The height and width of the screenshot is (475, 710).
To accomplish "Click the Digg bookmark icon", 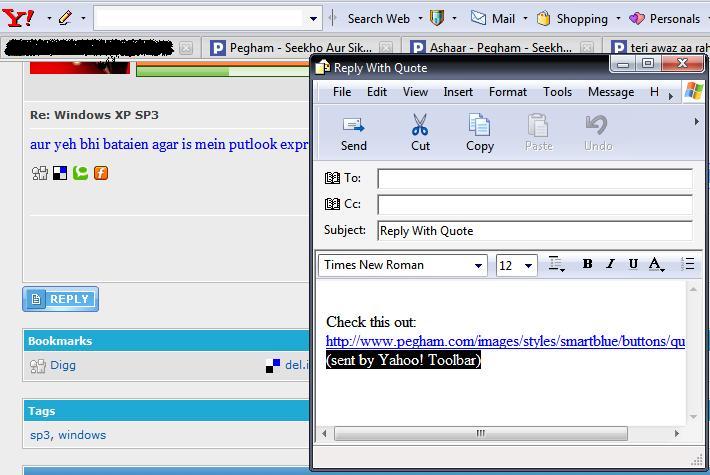I will click(38, 366).
